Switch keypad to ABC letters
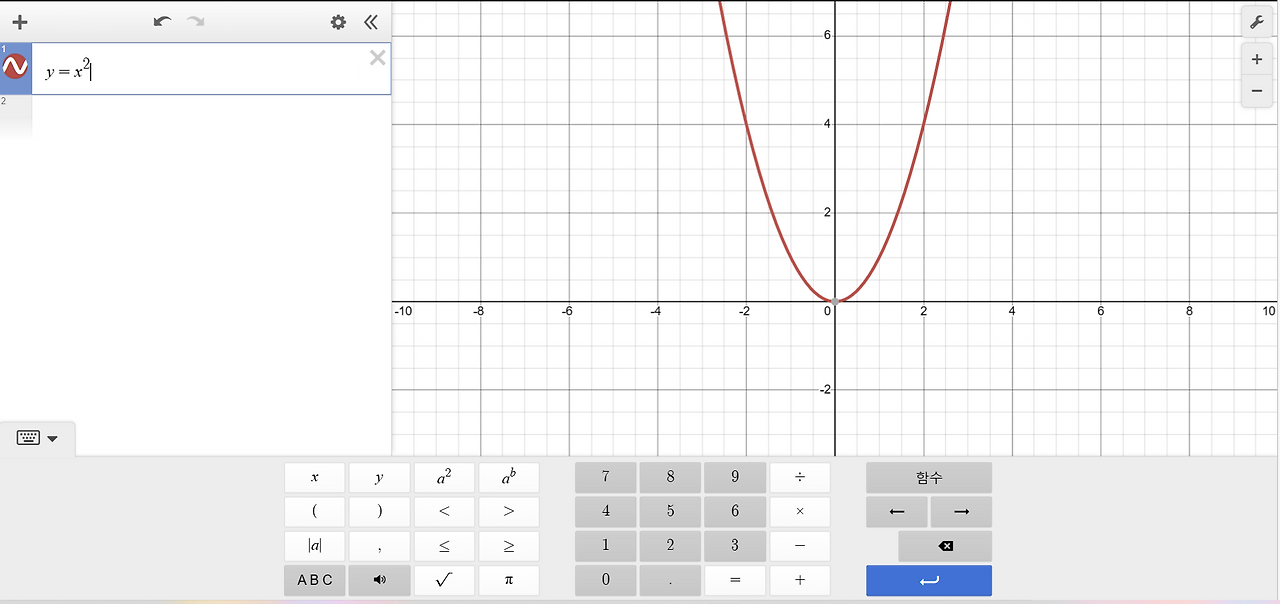This screenshot has height=604, width=1280. click(x=314, y=580)
